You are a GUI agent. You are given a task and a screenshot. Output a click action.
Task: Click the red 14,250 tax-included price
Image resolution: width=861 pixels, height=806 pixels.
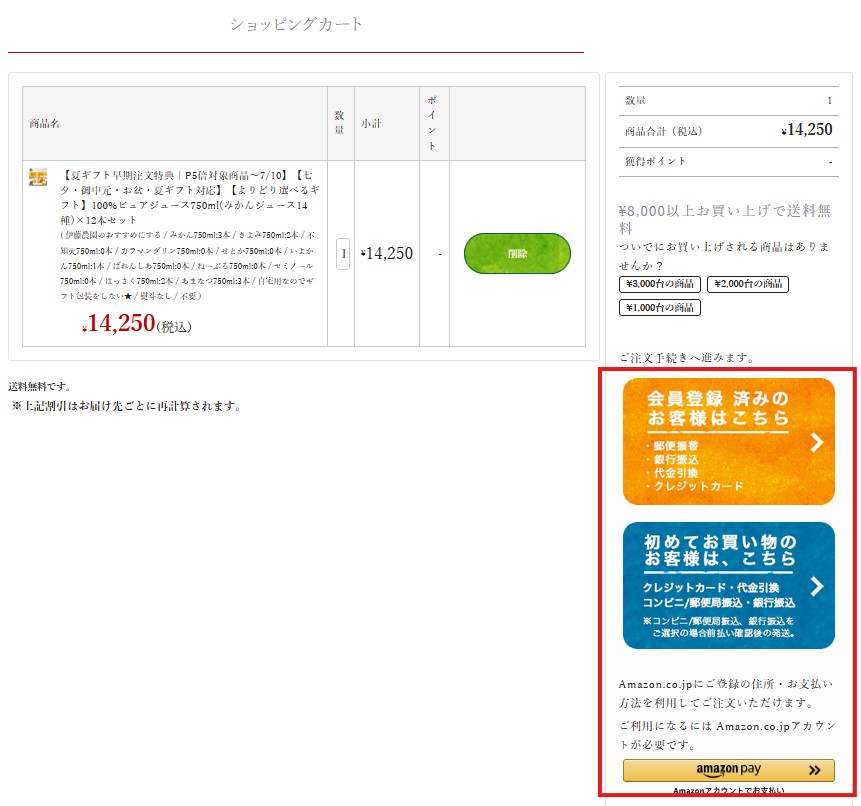[120, 324]
